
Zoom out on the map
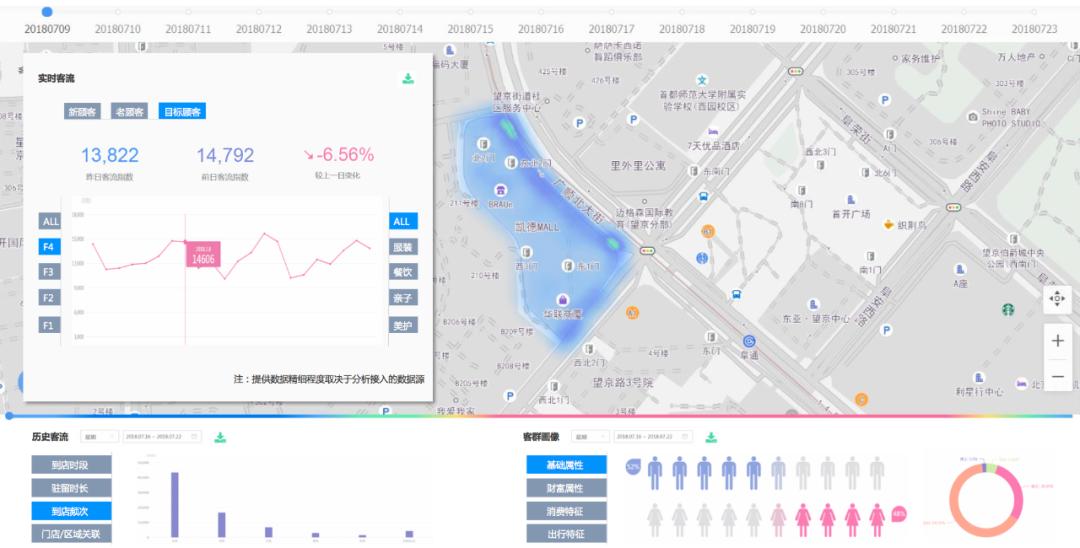click(1057, 377)
